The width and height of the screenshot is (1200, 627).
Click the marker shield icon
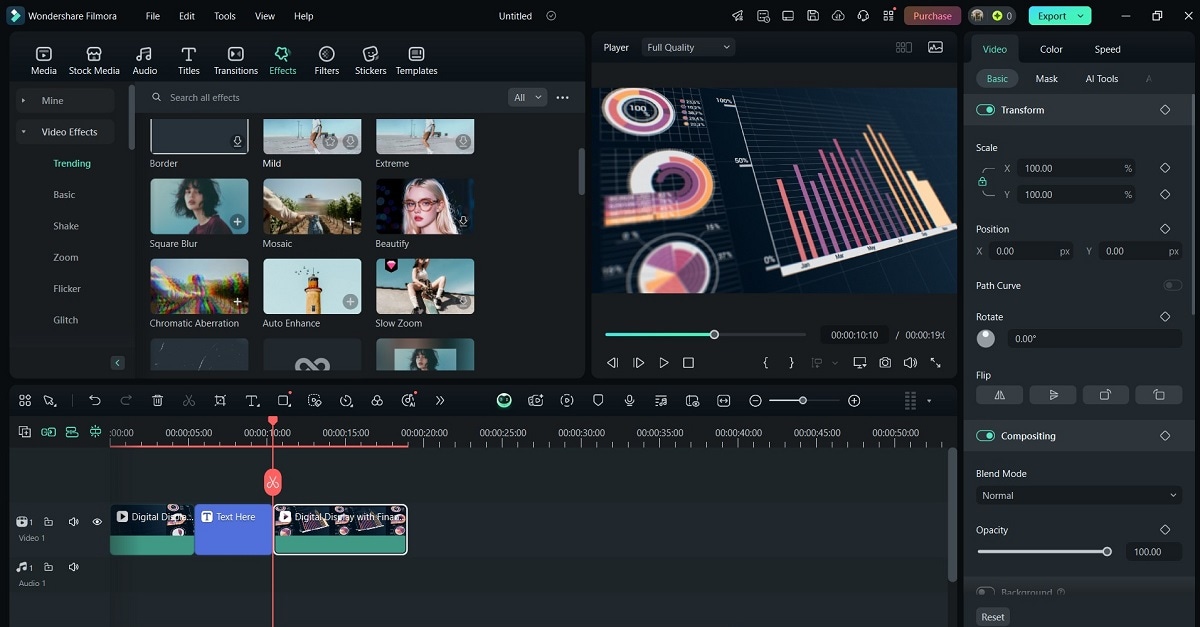(x=598, y=400)
